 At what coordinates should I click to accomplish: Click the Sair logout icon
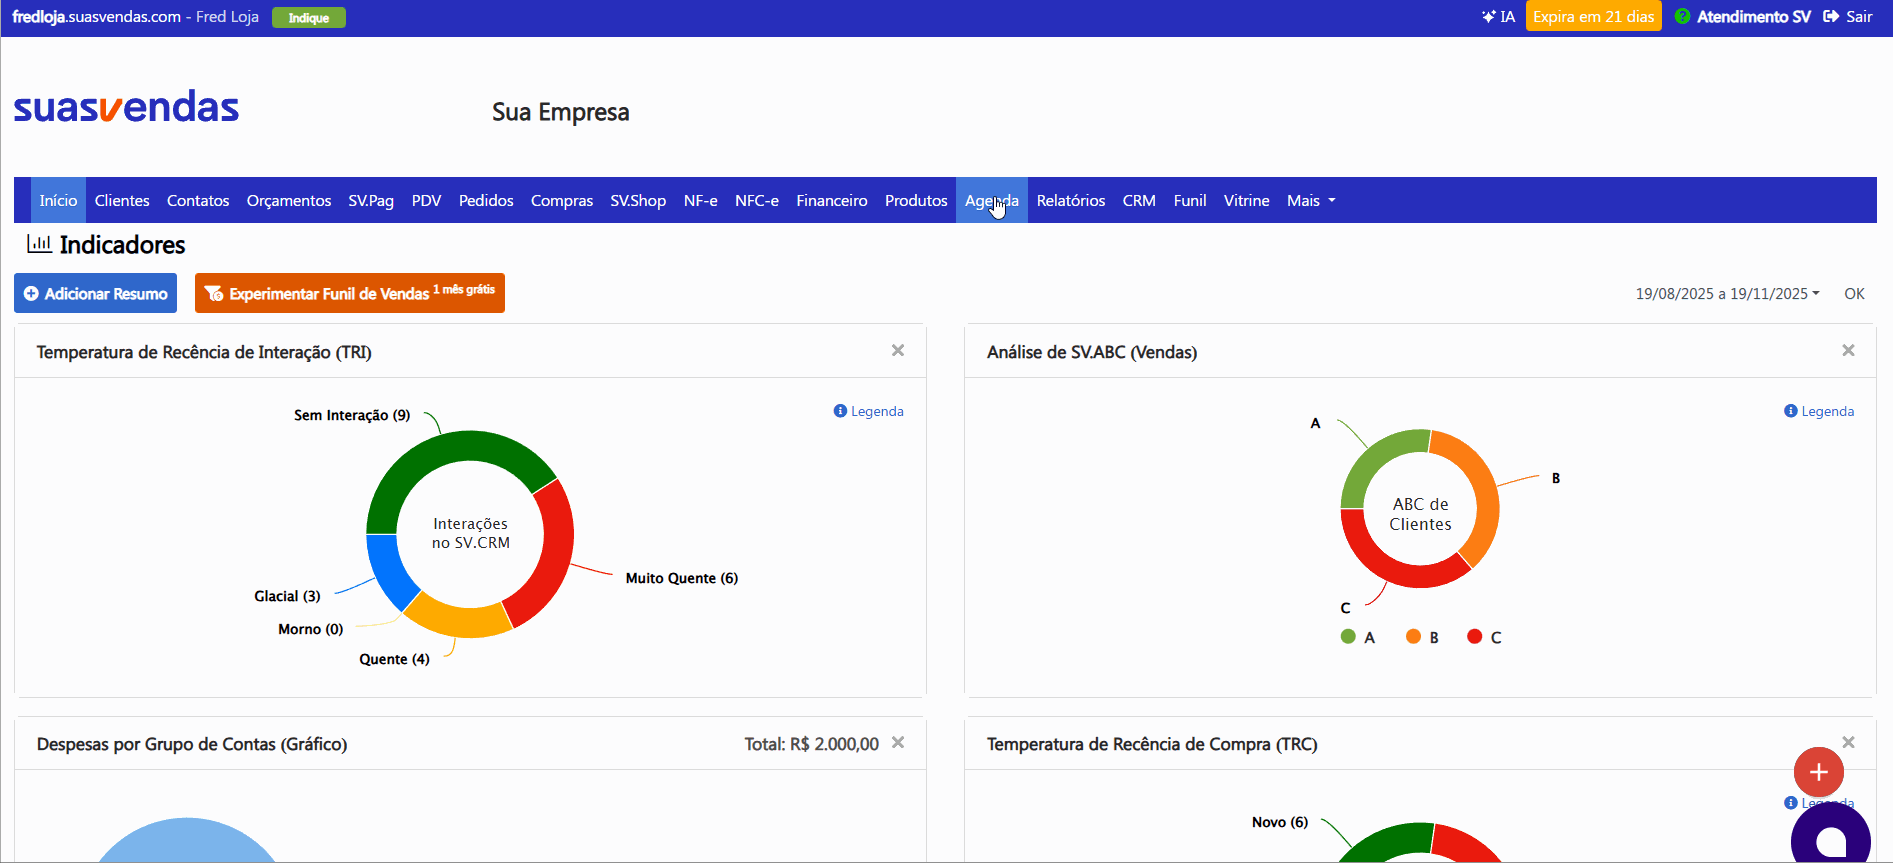point(1831,16)
